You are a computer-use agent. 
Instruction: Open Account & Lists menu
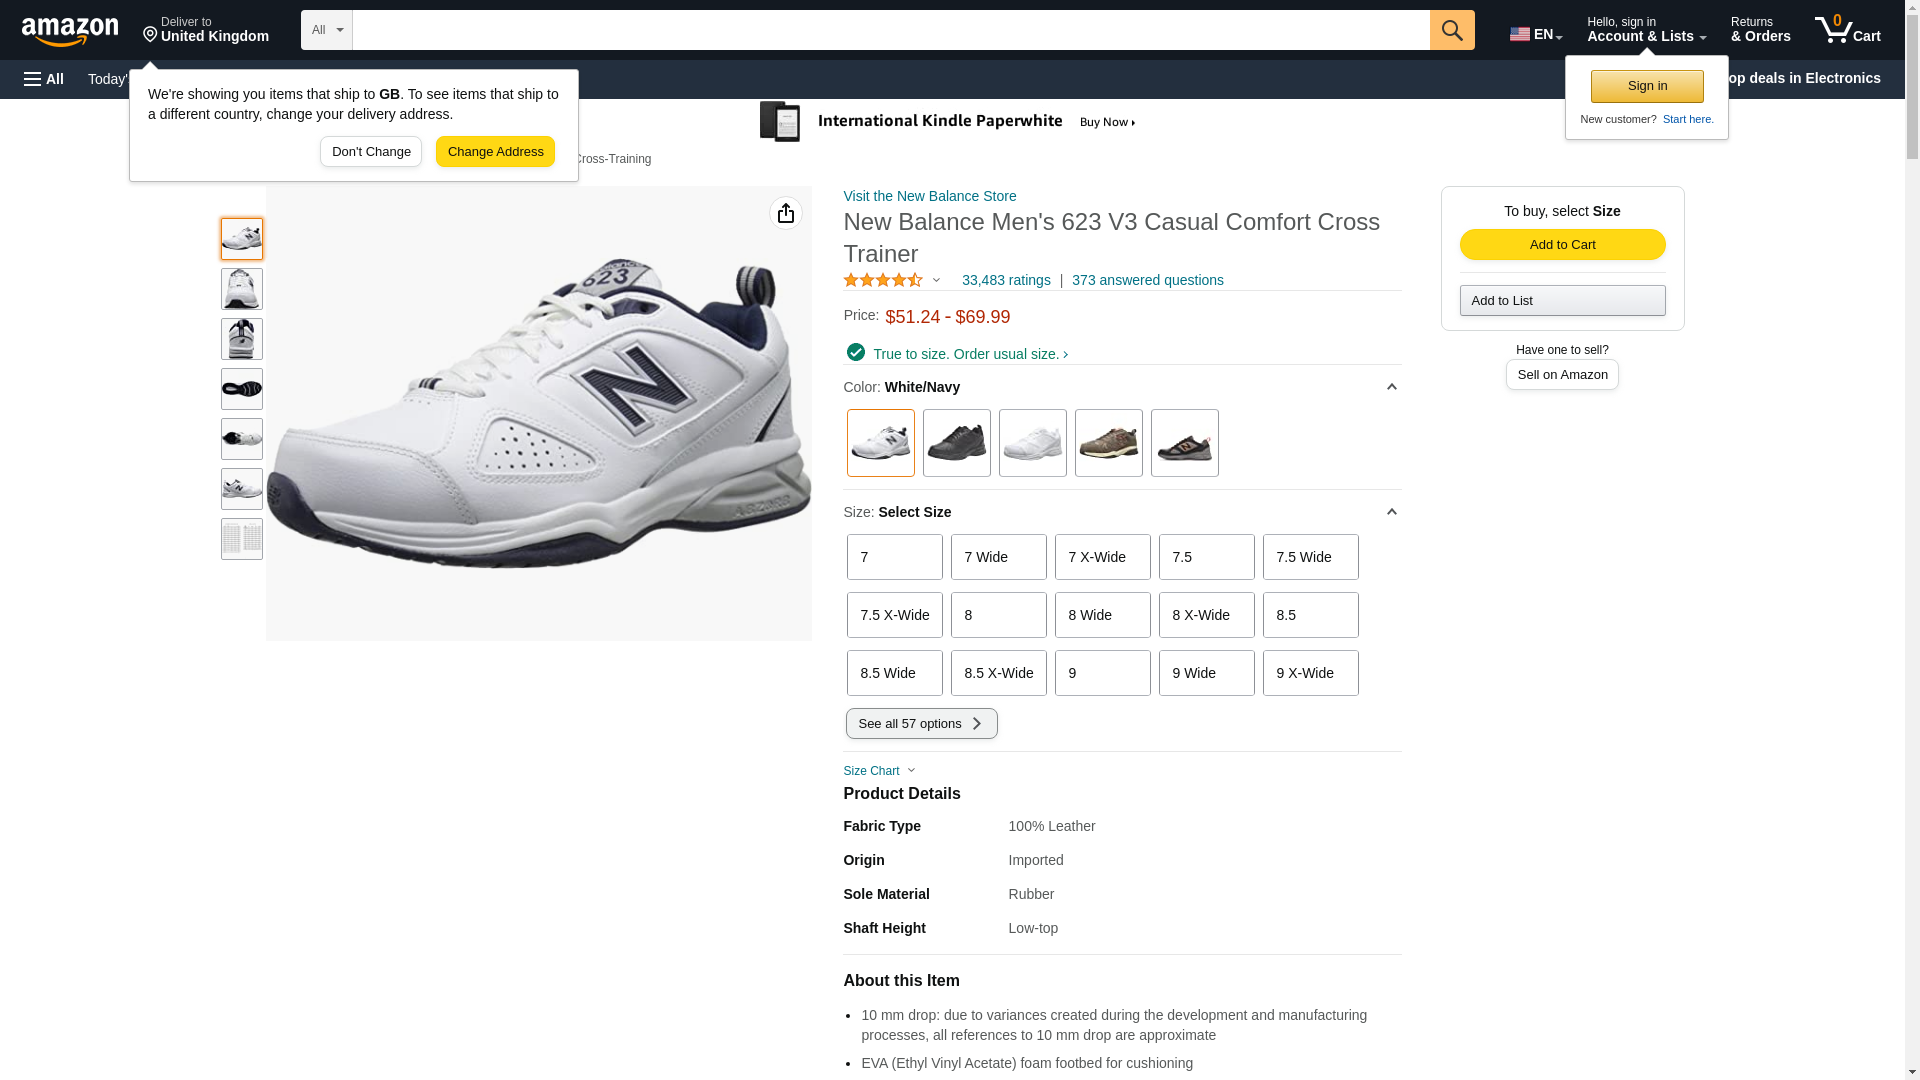[1645, 30]
